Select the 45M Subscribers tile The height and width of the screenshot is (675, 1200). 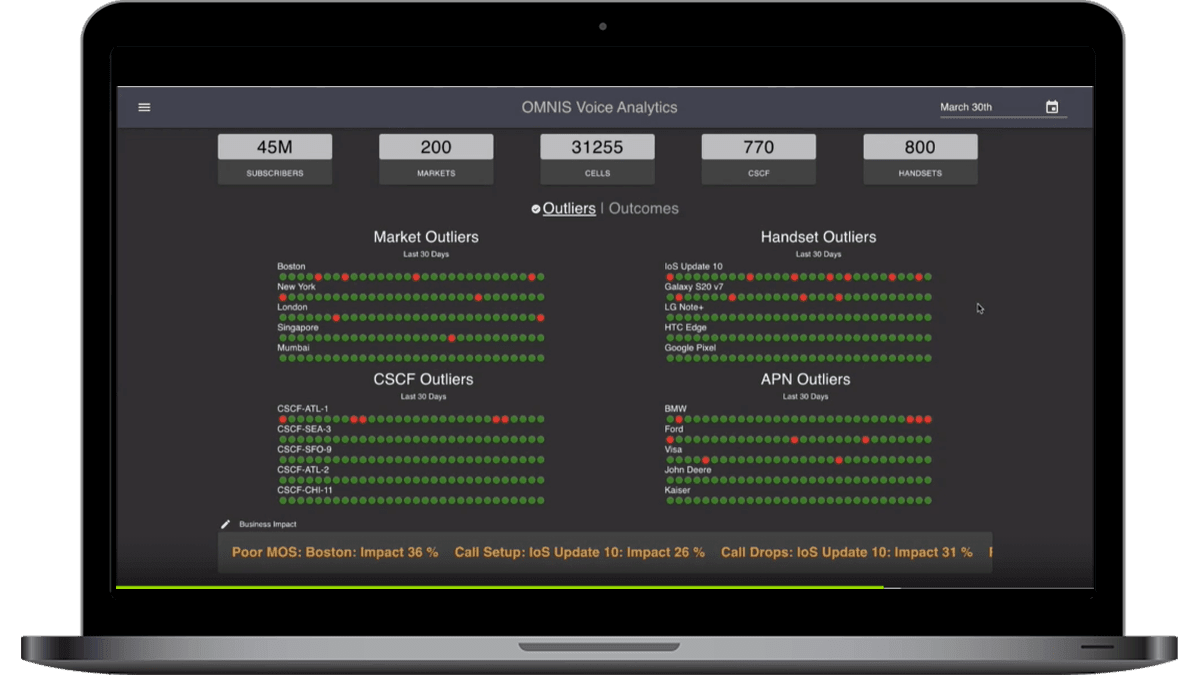275,158
